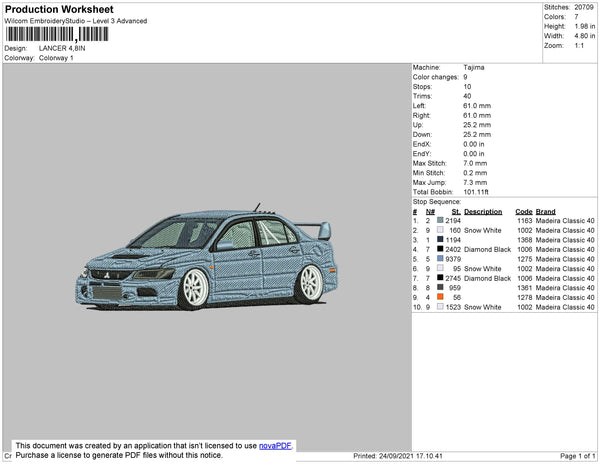Click the dark blue swatch for stop 3 (1194 stitches)
This screenshot has width=600, height=464.
click(x=440, y=239)
